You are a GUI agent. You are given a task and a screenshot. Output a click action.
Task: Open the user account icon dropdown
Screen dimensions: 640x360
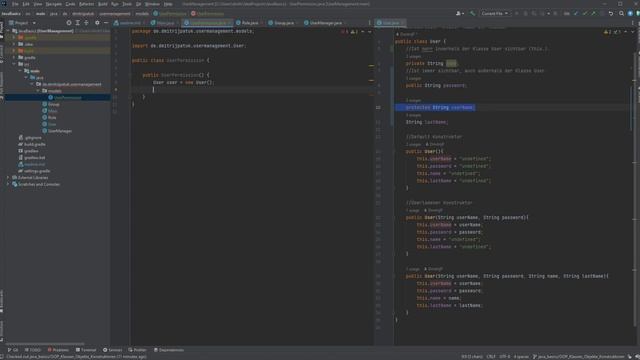point(460,13)
